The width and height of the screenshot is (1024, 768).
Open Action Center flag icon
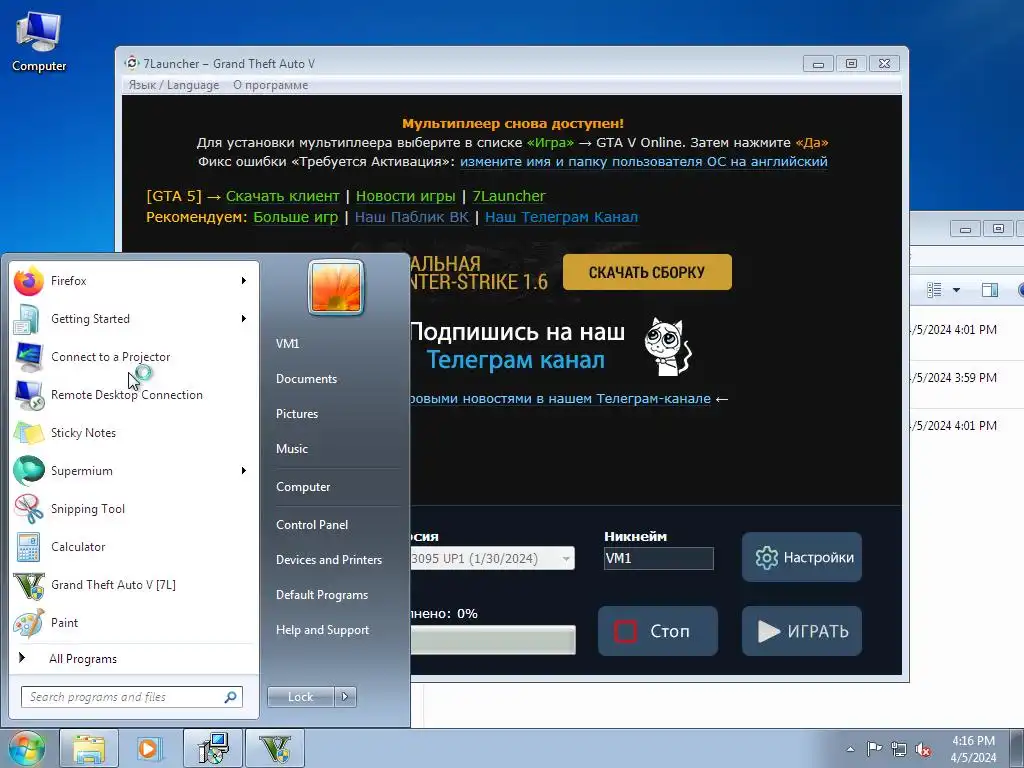(x=874, y=749)
